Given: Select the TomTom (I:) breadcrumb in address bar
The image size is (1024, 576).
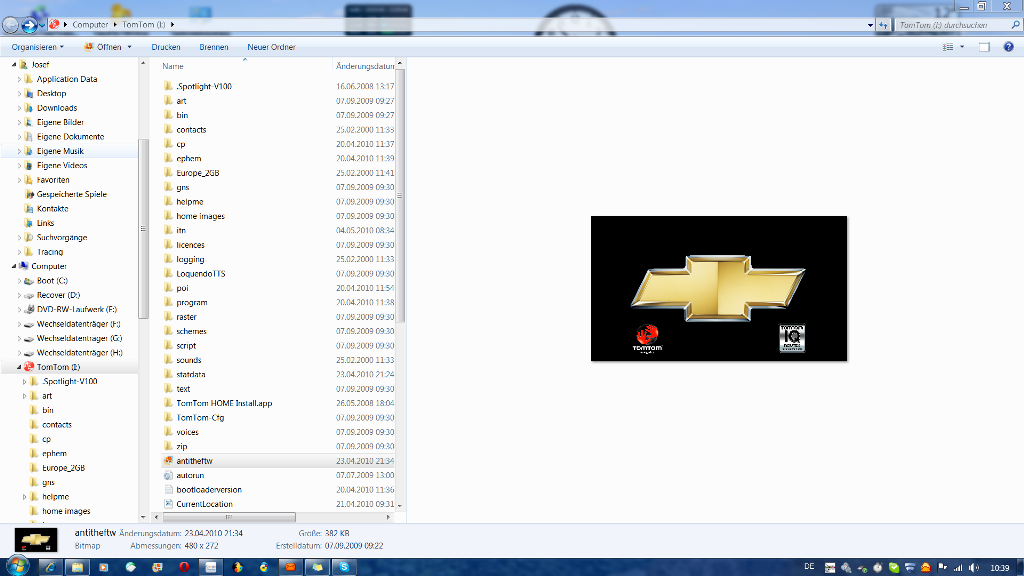Looking at the screenshot, I should click(x=144, y=25).
